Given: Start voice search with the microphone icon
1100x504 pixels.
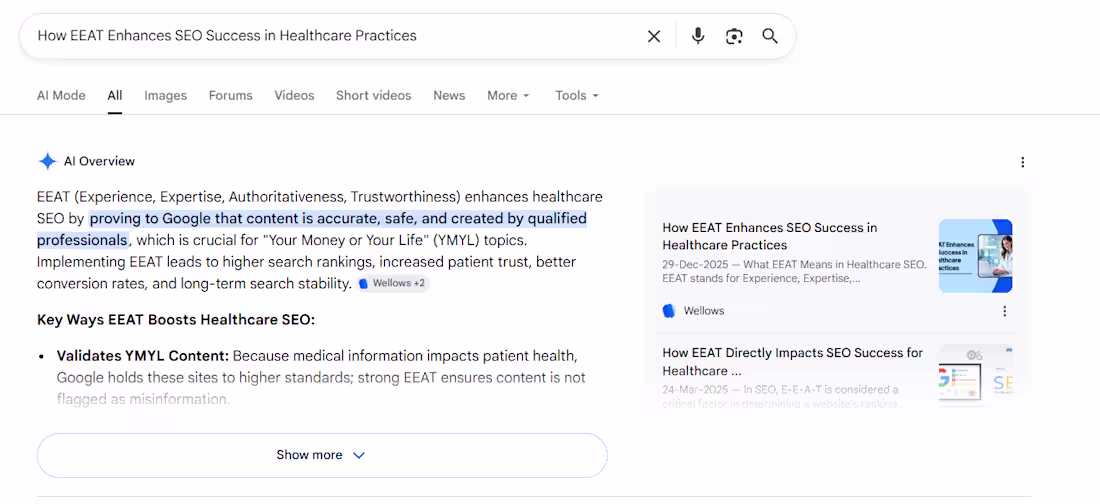Looking at the screenshot, I should (697, 36).
